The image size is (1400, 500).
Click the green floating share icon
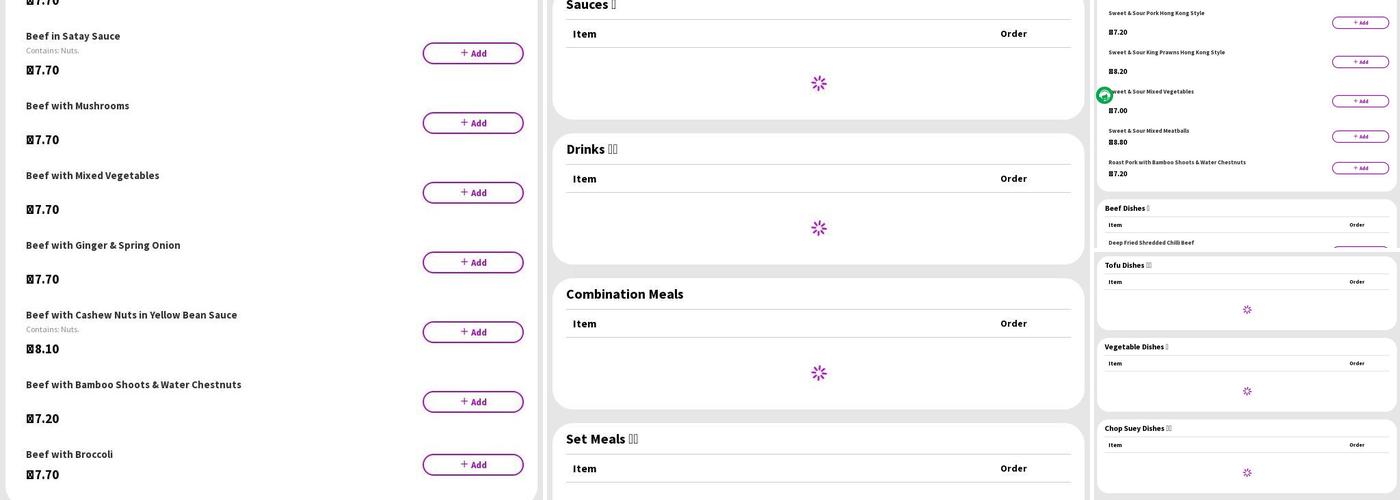point(1104,95)
